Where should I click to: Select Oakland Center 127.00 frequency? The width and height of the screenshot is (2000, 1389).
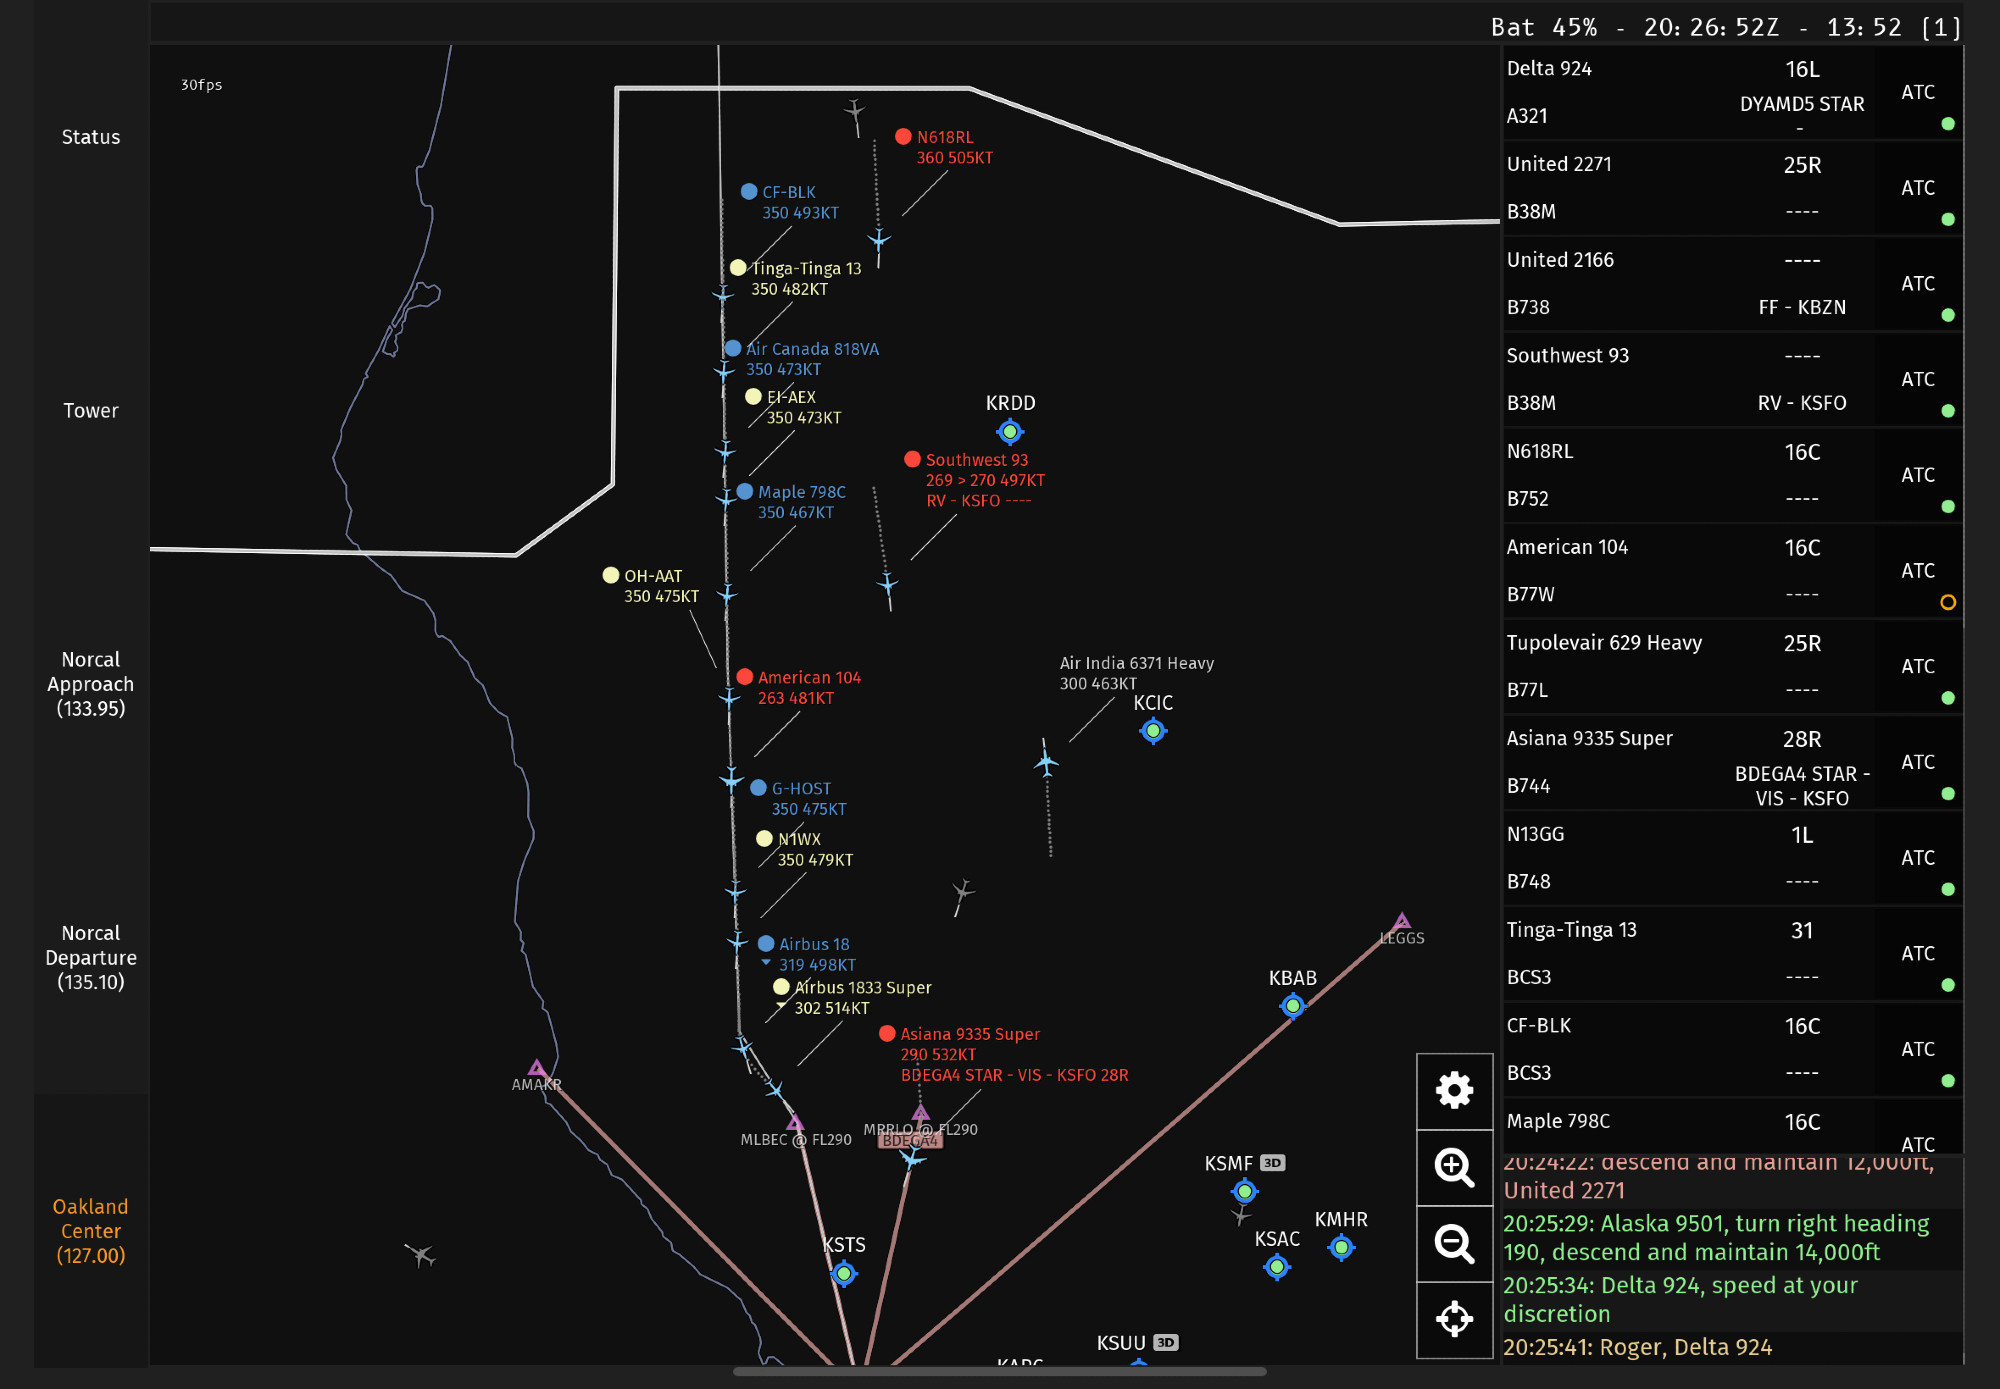(91, 1231)
